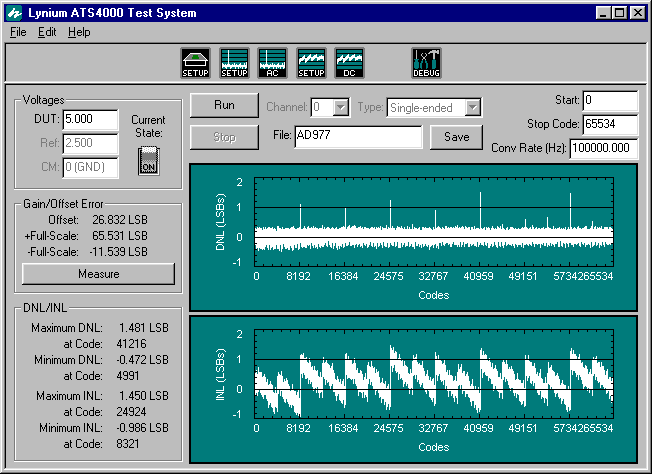Click the Minimum DNL code 4991

pos(128,376)
